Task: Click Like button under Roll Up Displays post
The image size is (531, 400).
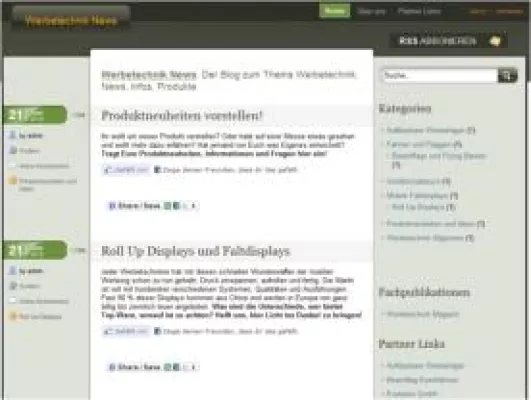Action: (x=126, y=331)
